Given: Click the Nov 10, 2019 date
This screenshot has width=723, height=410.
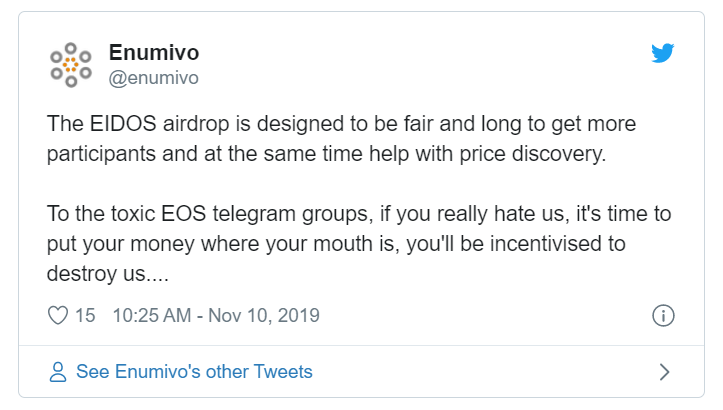Looking at the screenshot, I should coord(265,316).
